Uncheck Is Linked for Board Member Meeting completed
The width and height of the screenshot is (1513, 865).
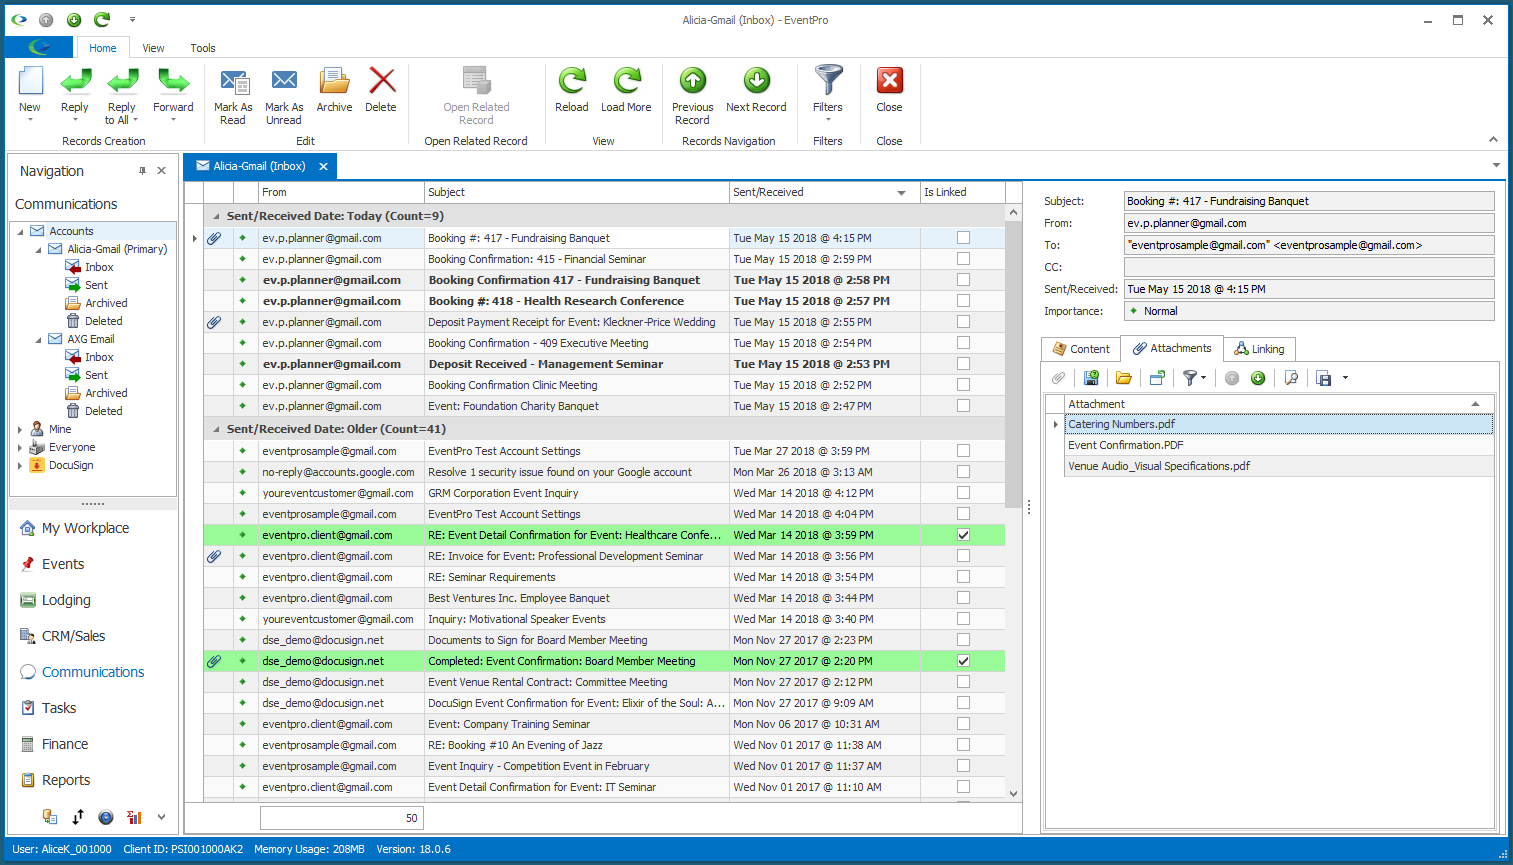click(x=963, y=661)
